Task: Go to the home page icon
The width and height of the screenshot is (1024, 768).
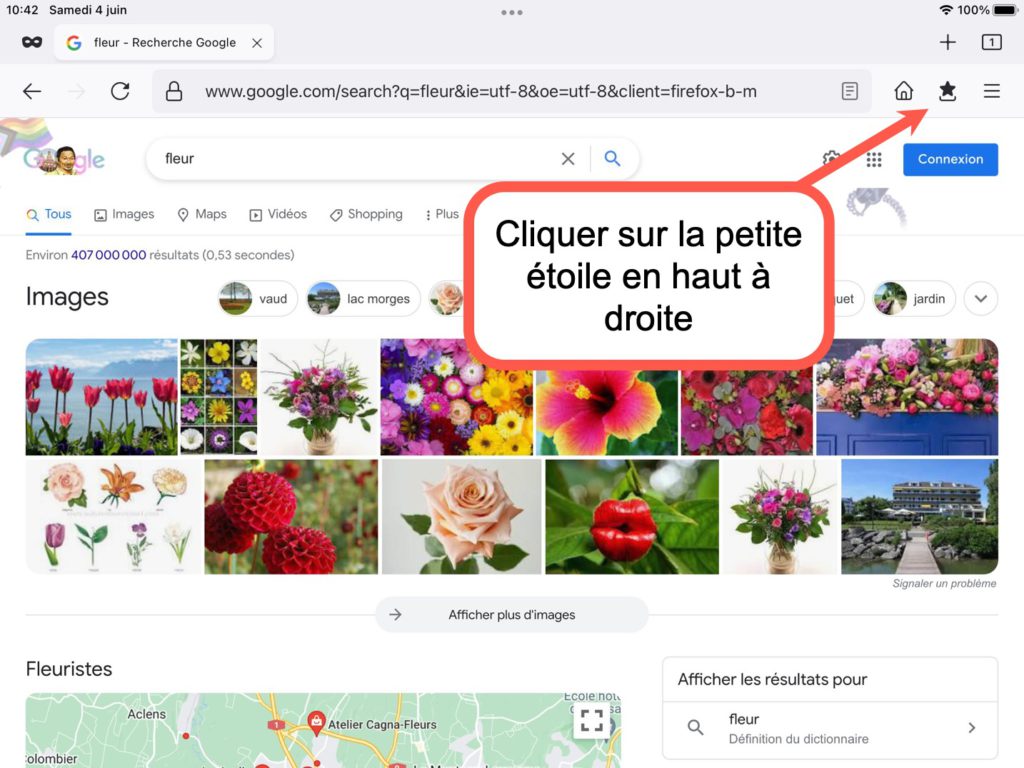Action: tap(903, 92)
